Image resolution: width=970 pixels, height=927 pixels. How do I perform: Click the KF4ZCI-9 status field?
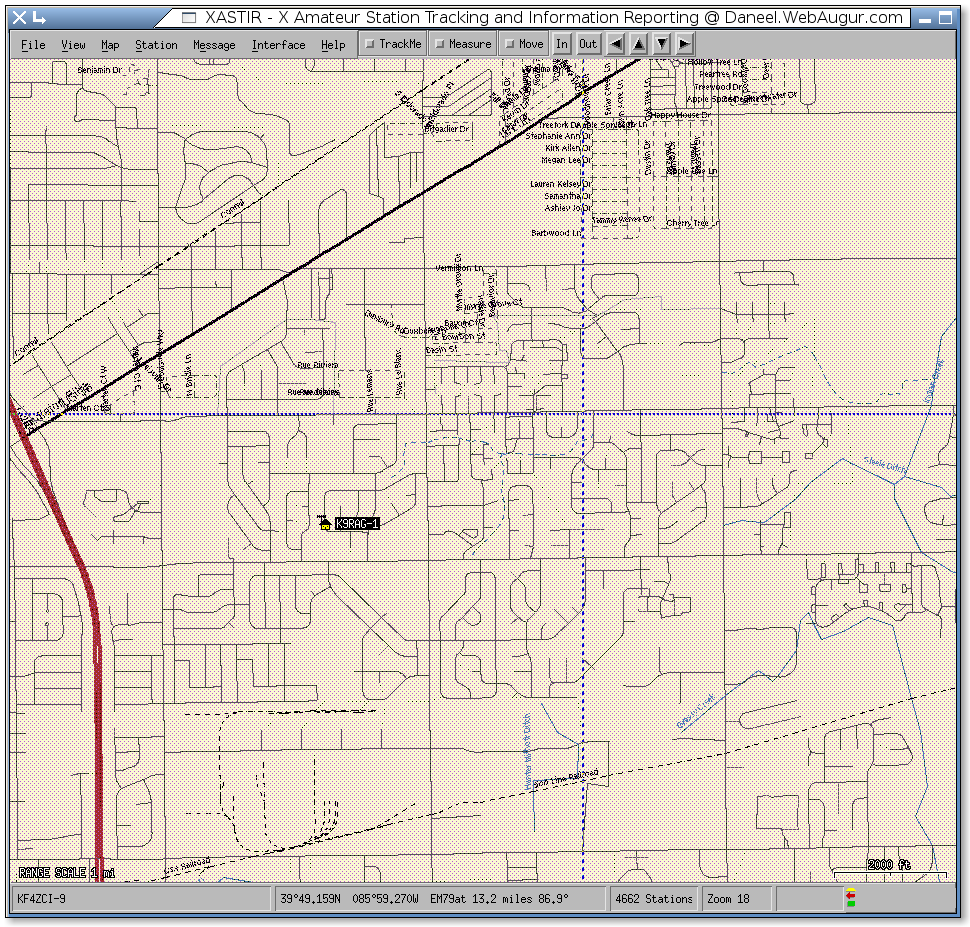pos(142,899)
